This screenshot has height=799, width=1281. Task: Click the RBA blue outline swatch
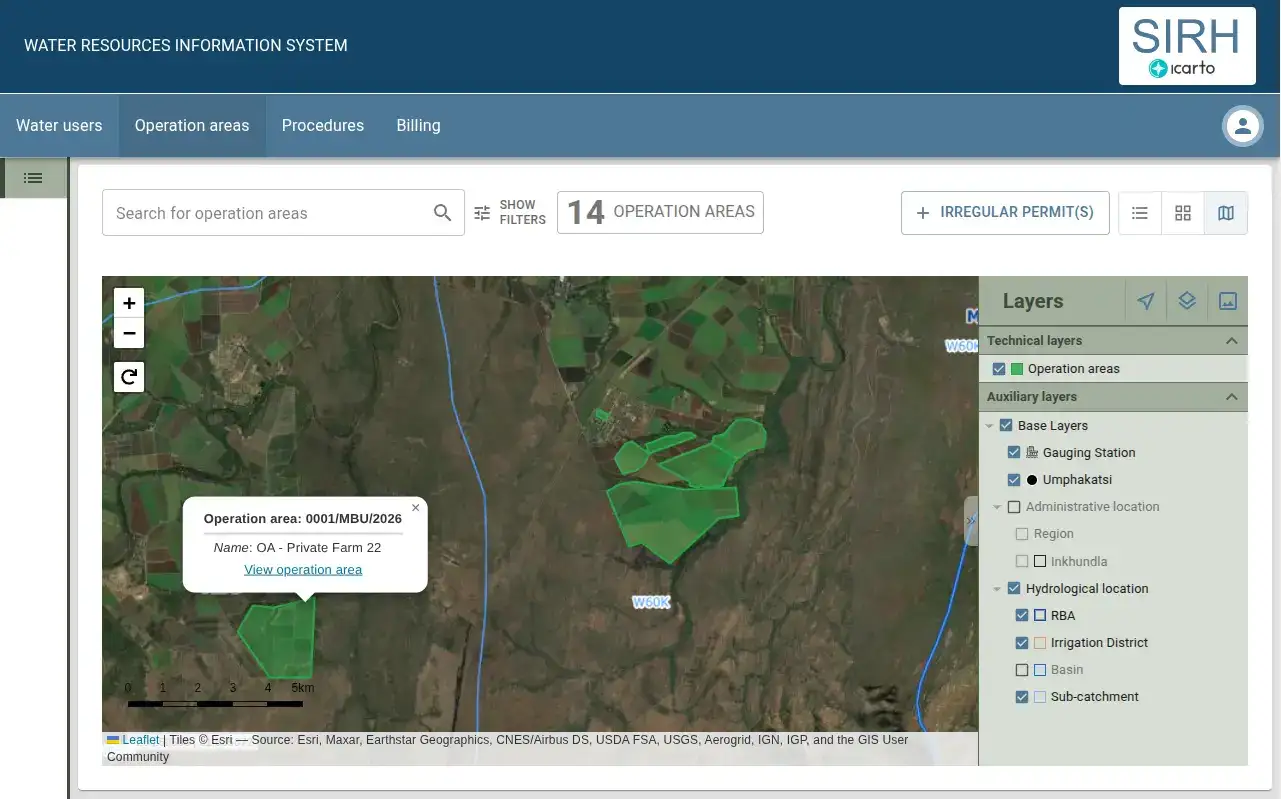(1040, 616)
